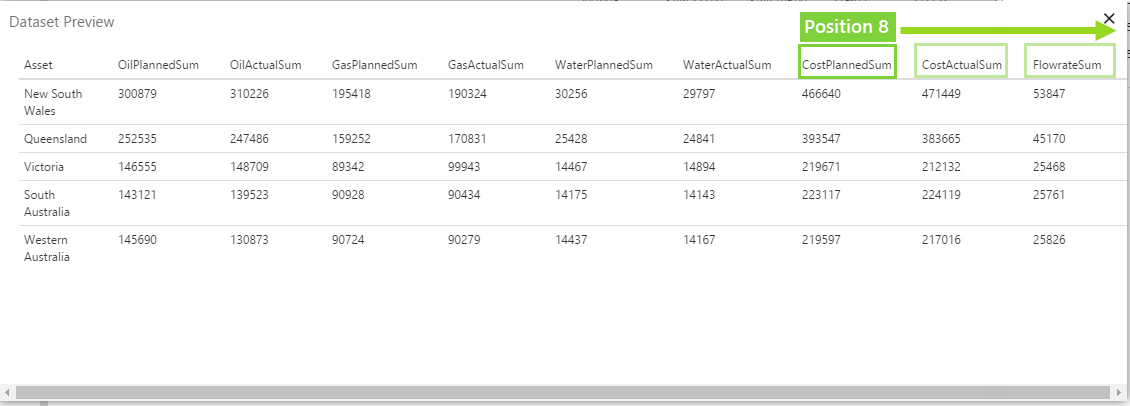Select the Western Australia row
Screen dimensions: 1130x406
coord(47,249)
